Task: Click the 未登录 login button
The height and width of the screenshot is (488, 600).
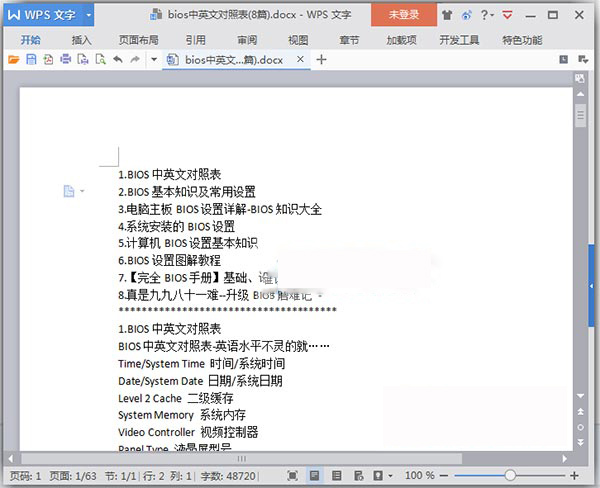Action: click(x=404, y=15)
